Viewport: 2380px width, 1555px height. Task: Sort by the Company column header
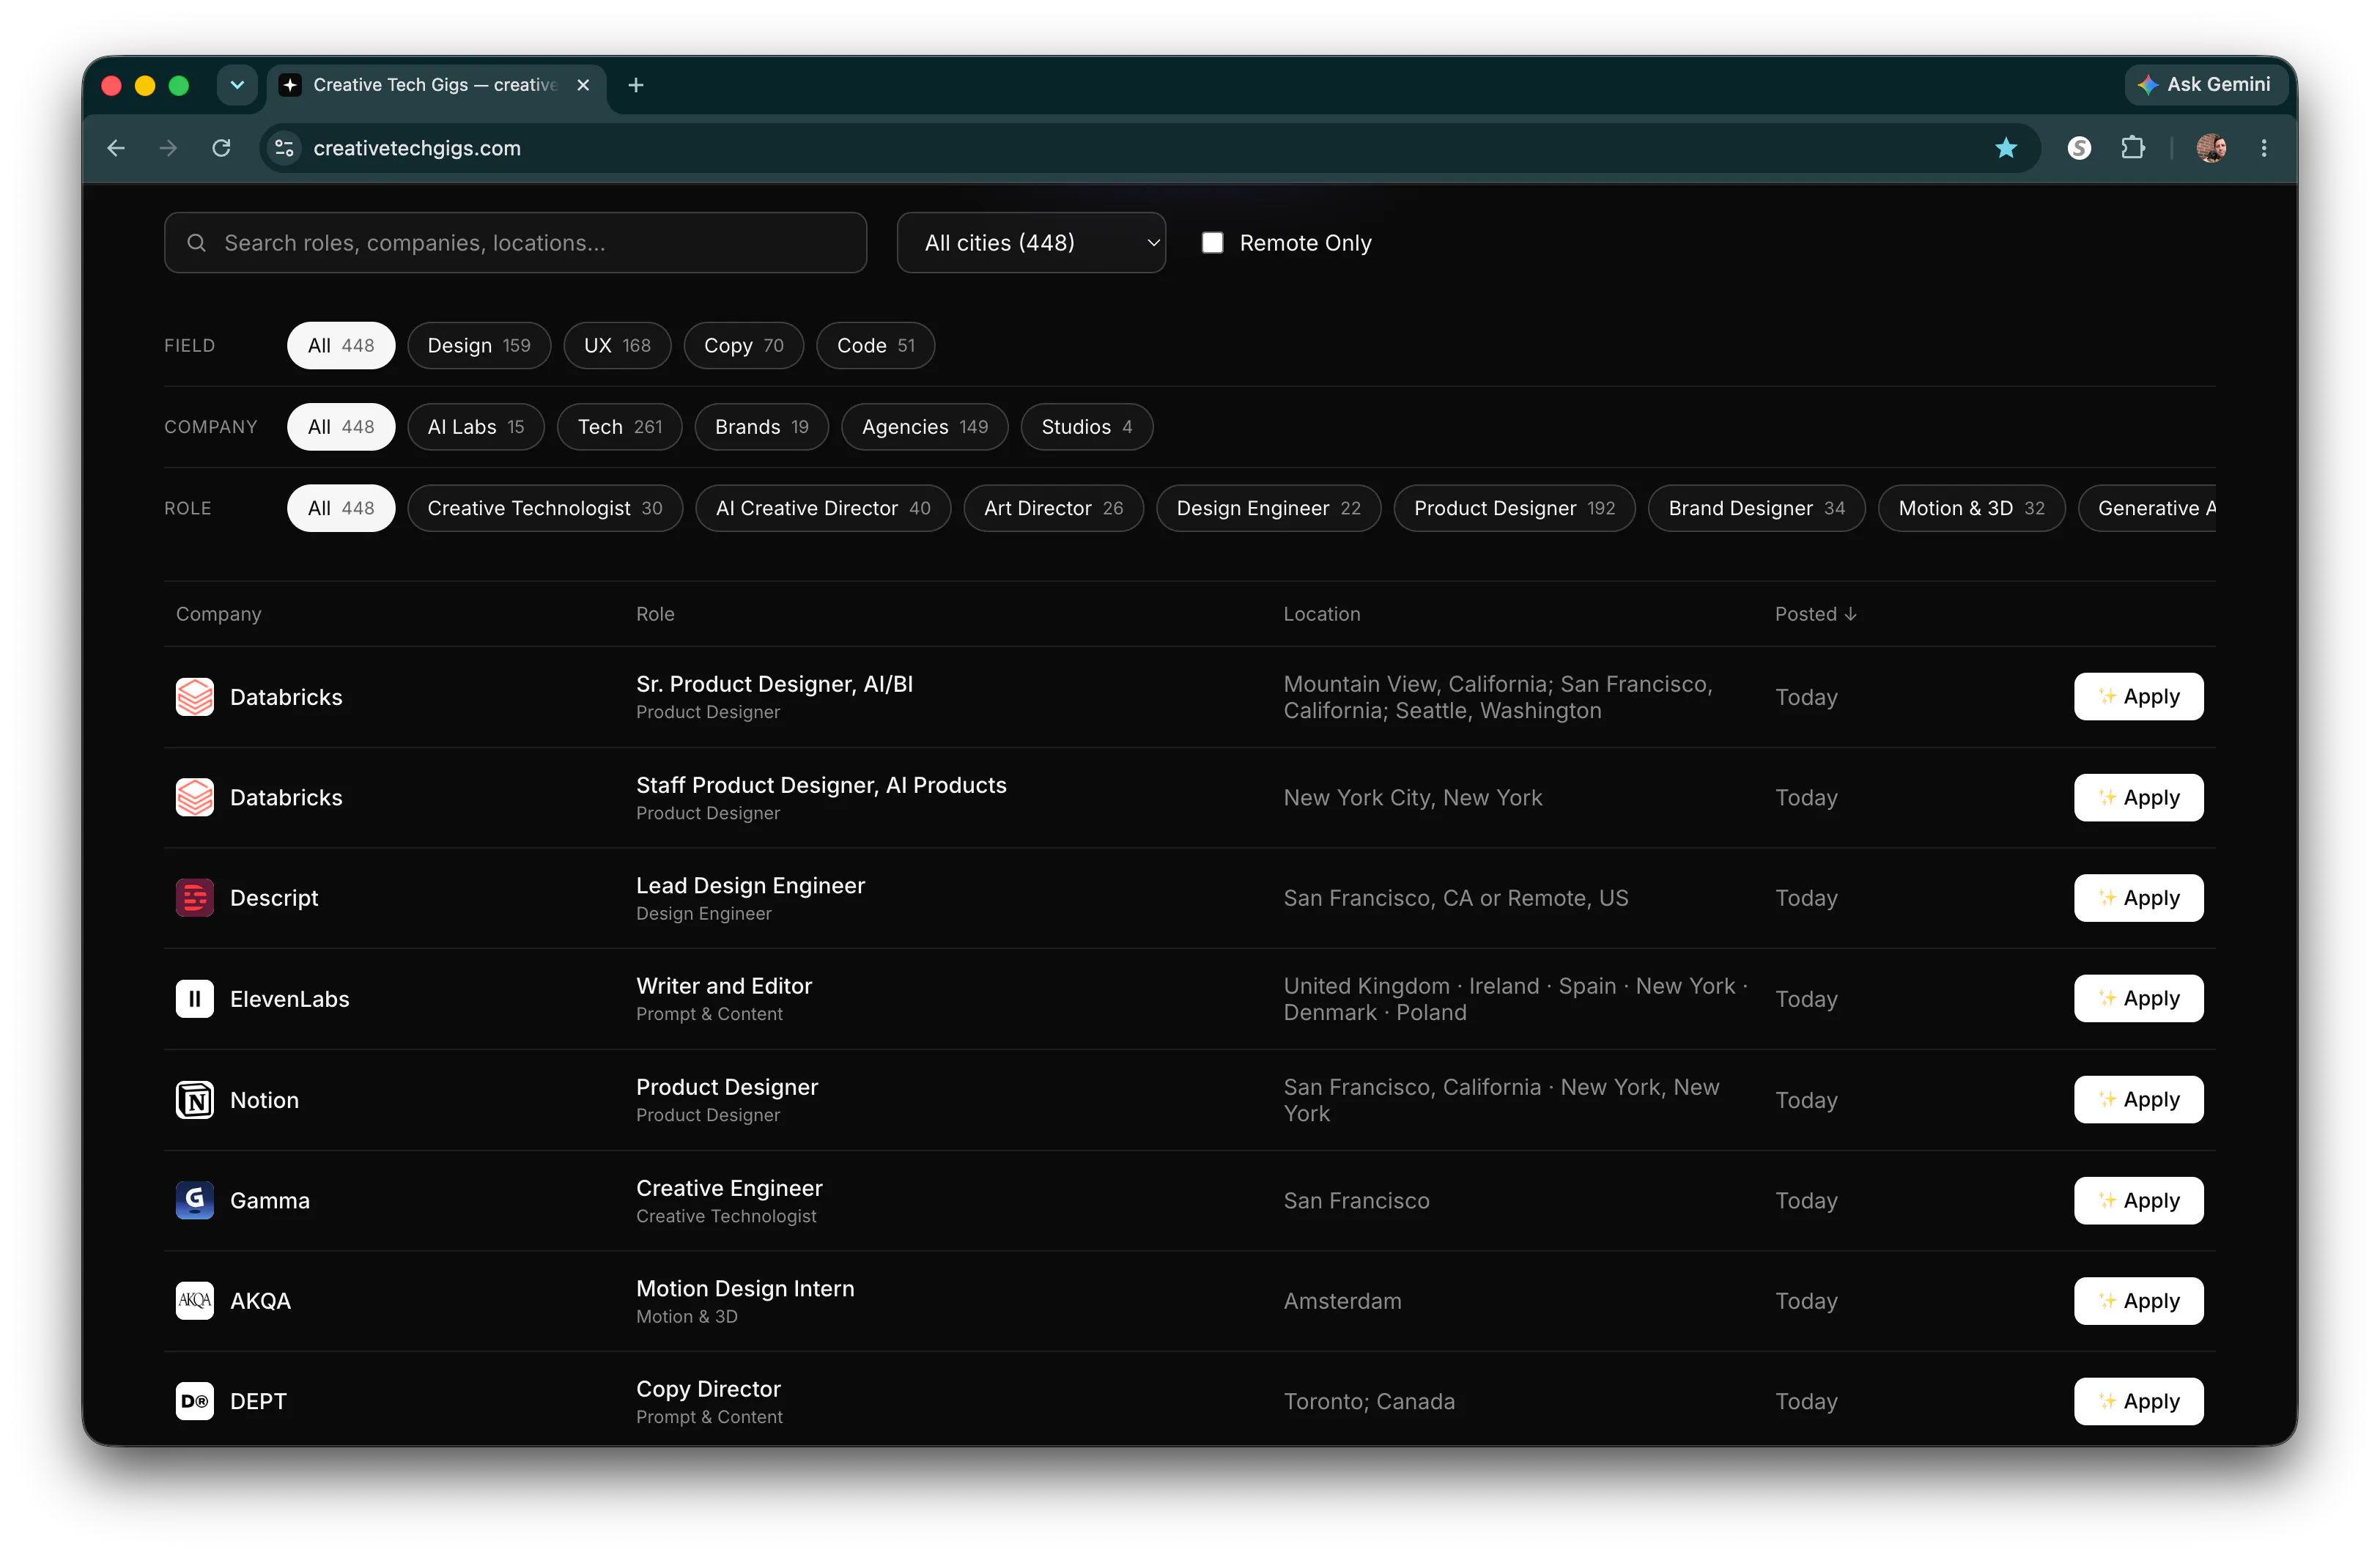(218, 614)
